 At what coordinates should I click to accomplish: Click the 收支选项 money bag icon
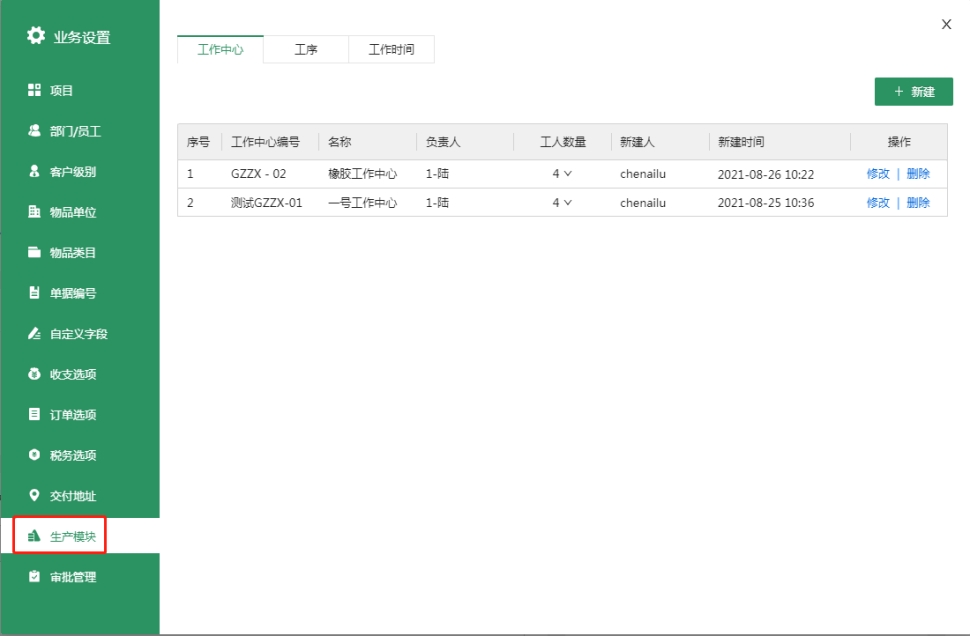(34, 374)
